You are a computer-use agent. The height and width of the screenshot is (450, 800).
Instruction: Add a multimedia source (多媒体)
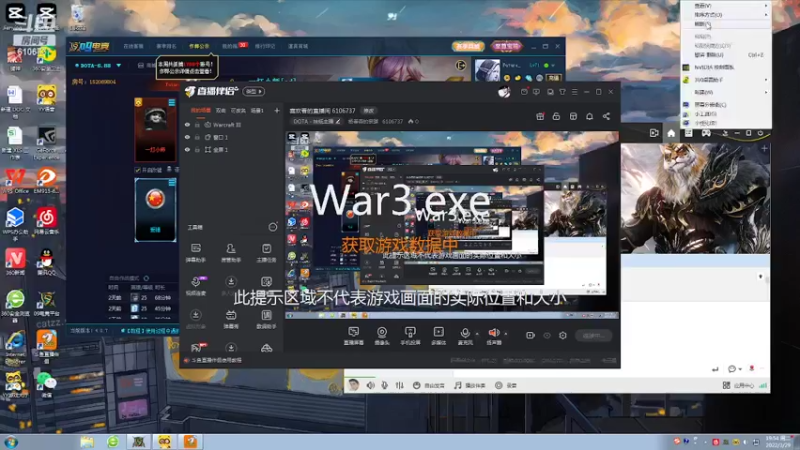pos(438,336)
